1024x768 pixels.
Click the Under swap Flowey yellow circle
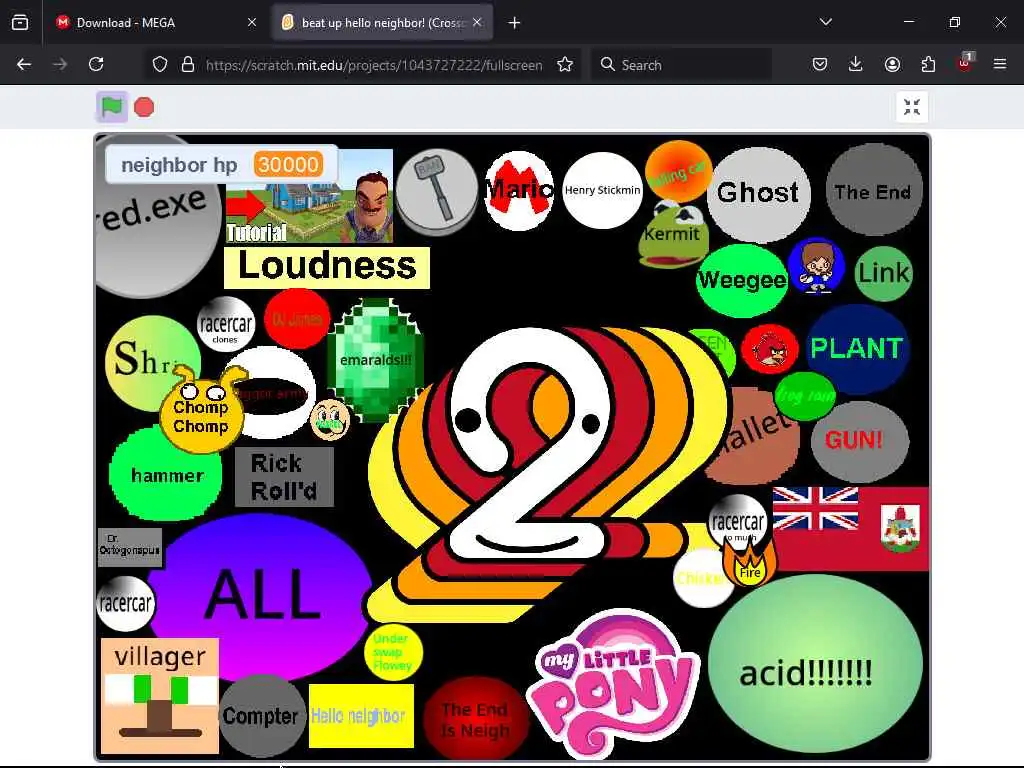pos(393,652)
